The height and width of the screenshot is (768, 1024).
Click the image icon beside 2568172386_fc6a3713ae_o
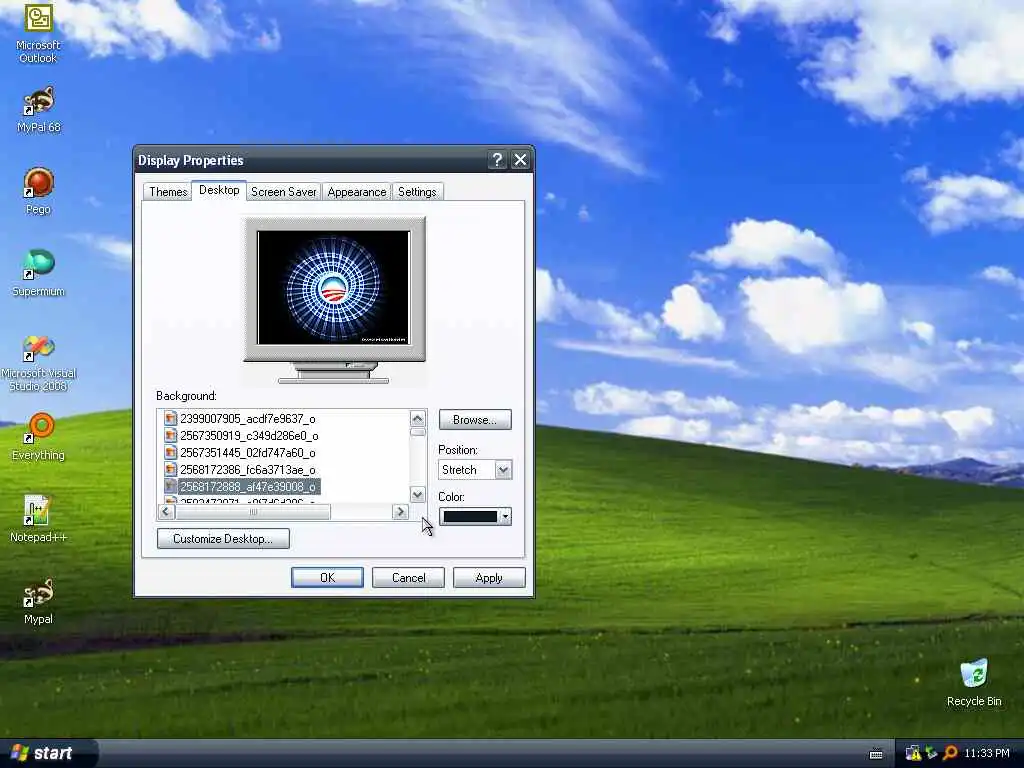(x=170, y=470)
